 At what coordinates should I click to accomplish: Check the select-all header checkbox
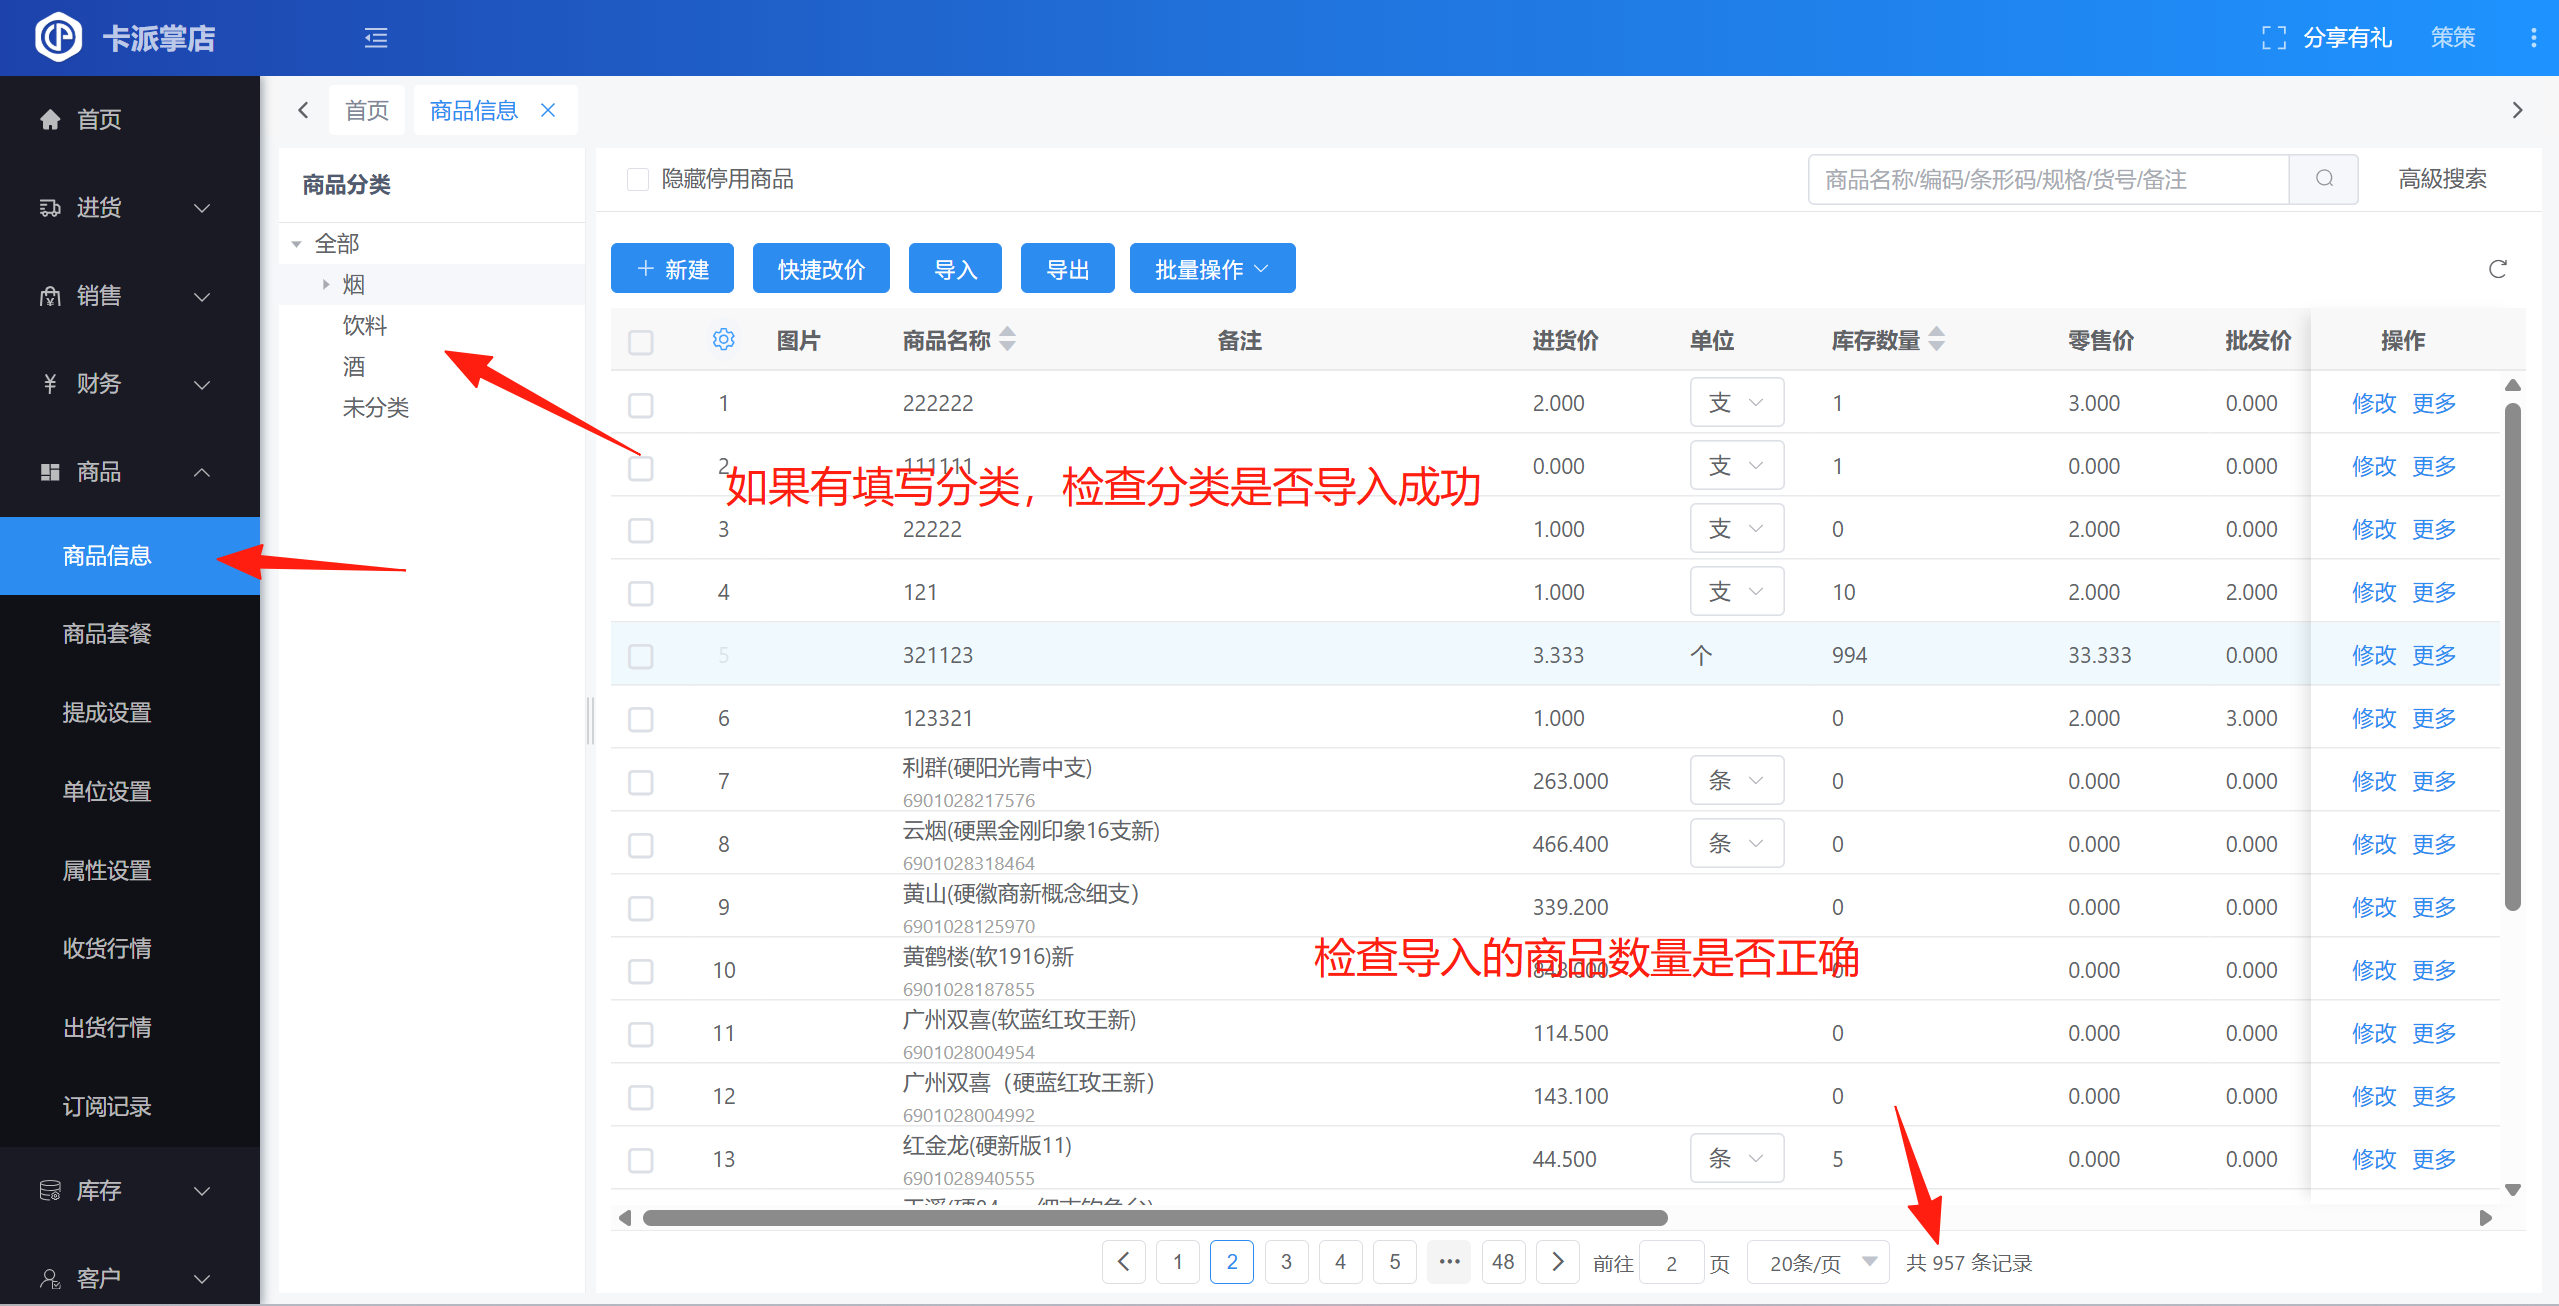641,342
